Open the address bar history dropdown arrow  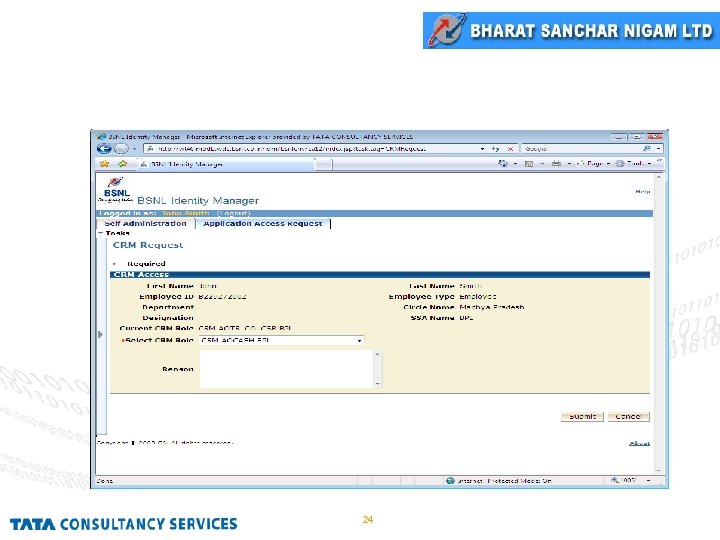click(482, 149)
